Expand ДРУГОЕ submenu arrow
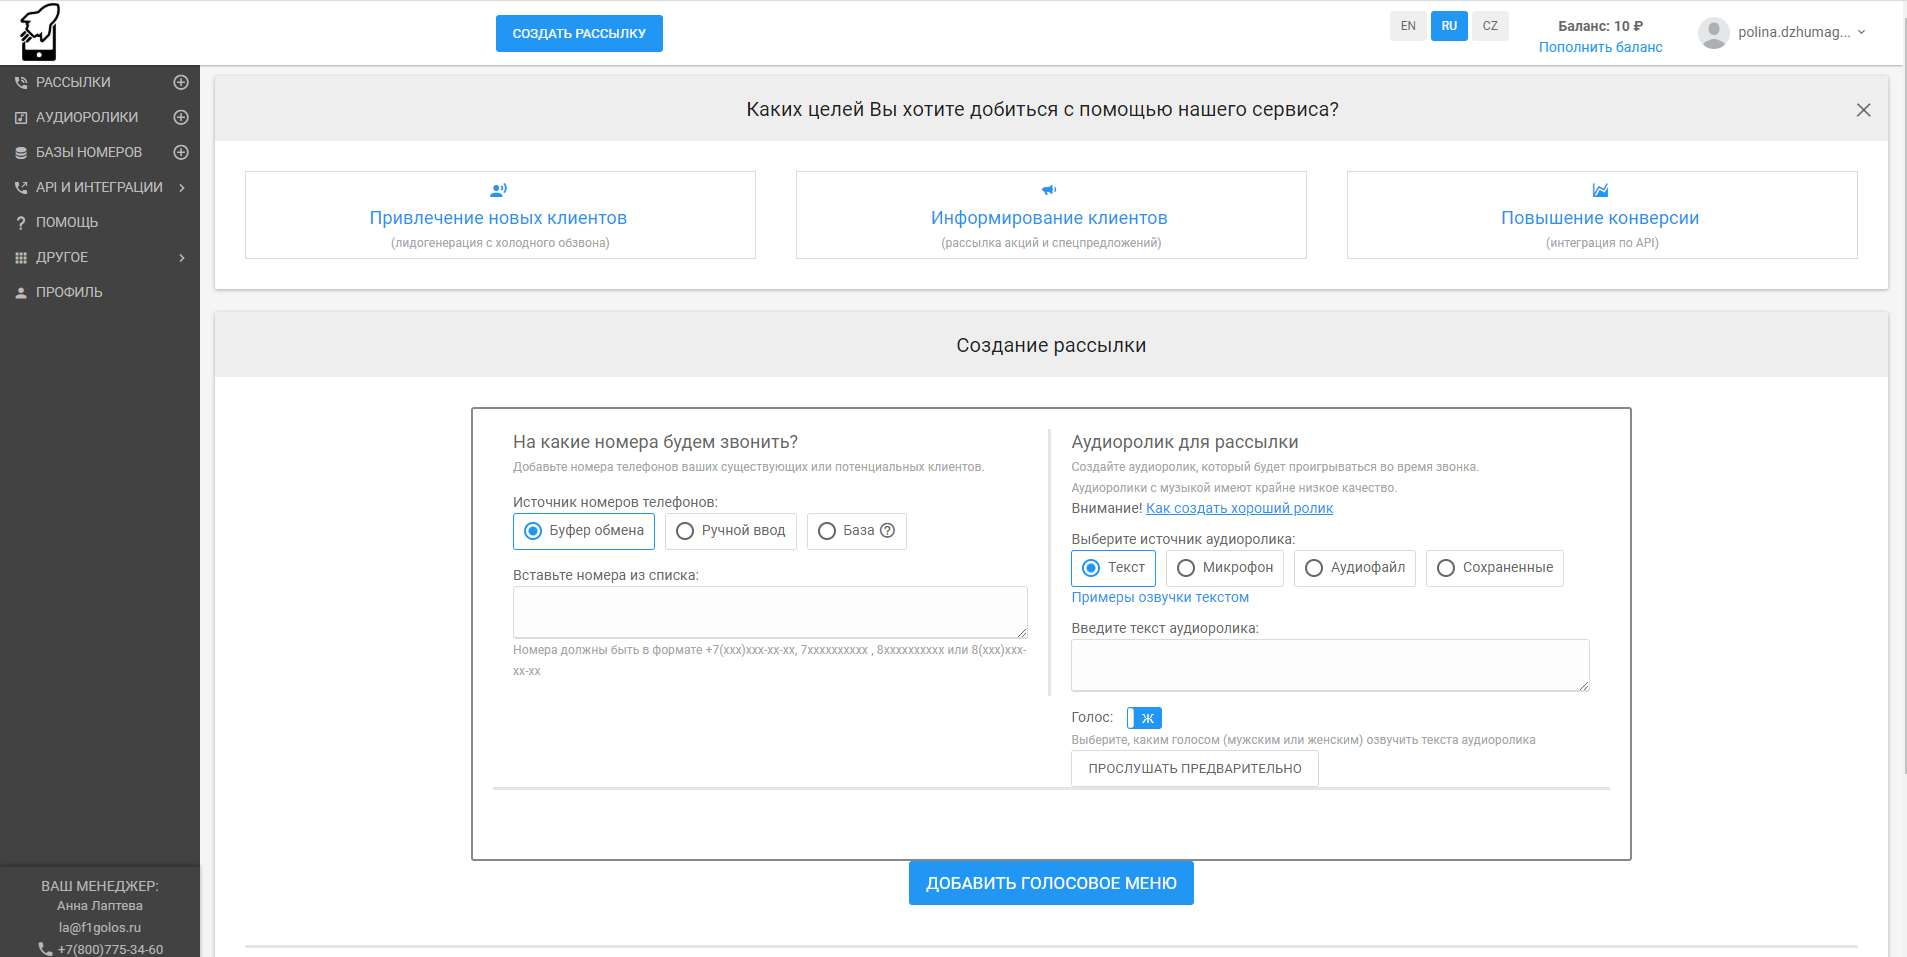The width and height of the screenshot is (1907, 957). tap(182, 257)
